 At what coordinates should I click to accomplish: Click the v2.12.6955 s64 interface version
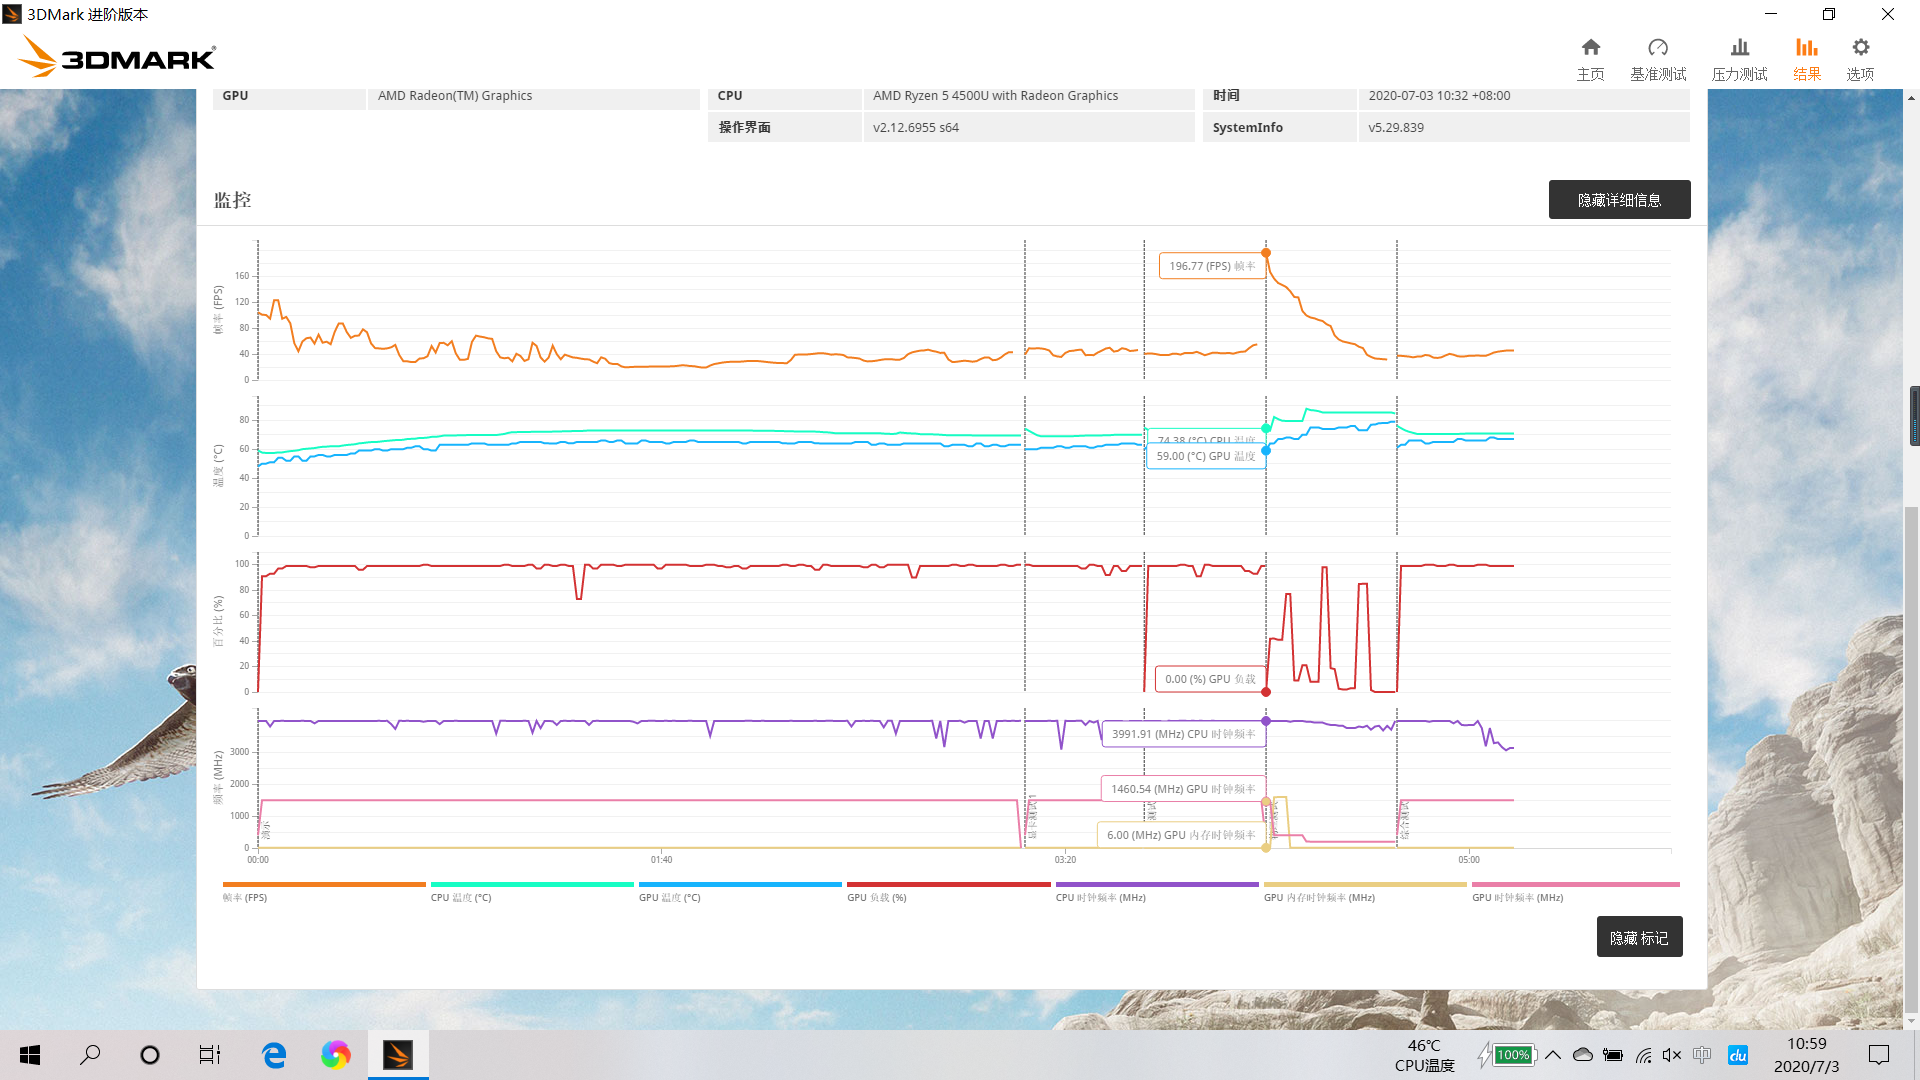(916, 128)
